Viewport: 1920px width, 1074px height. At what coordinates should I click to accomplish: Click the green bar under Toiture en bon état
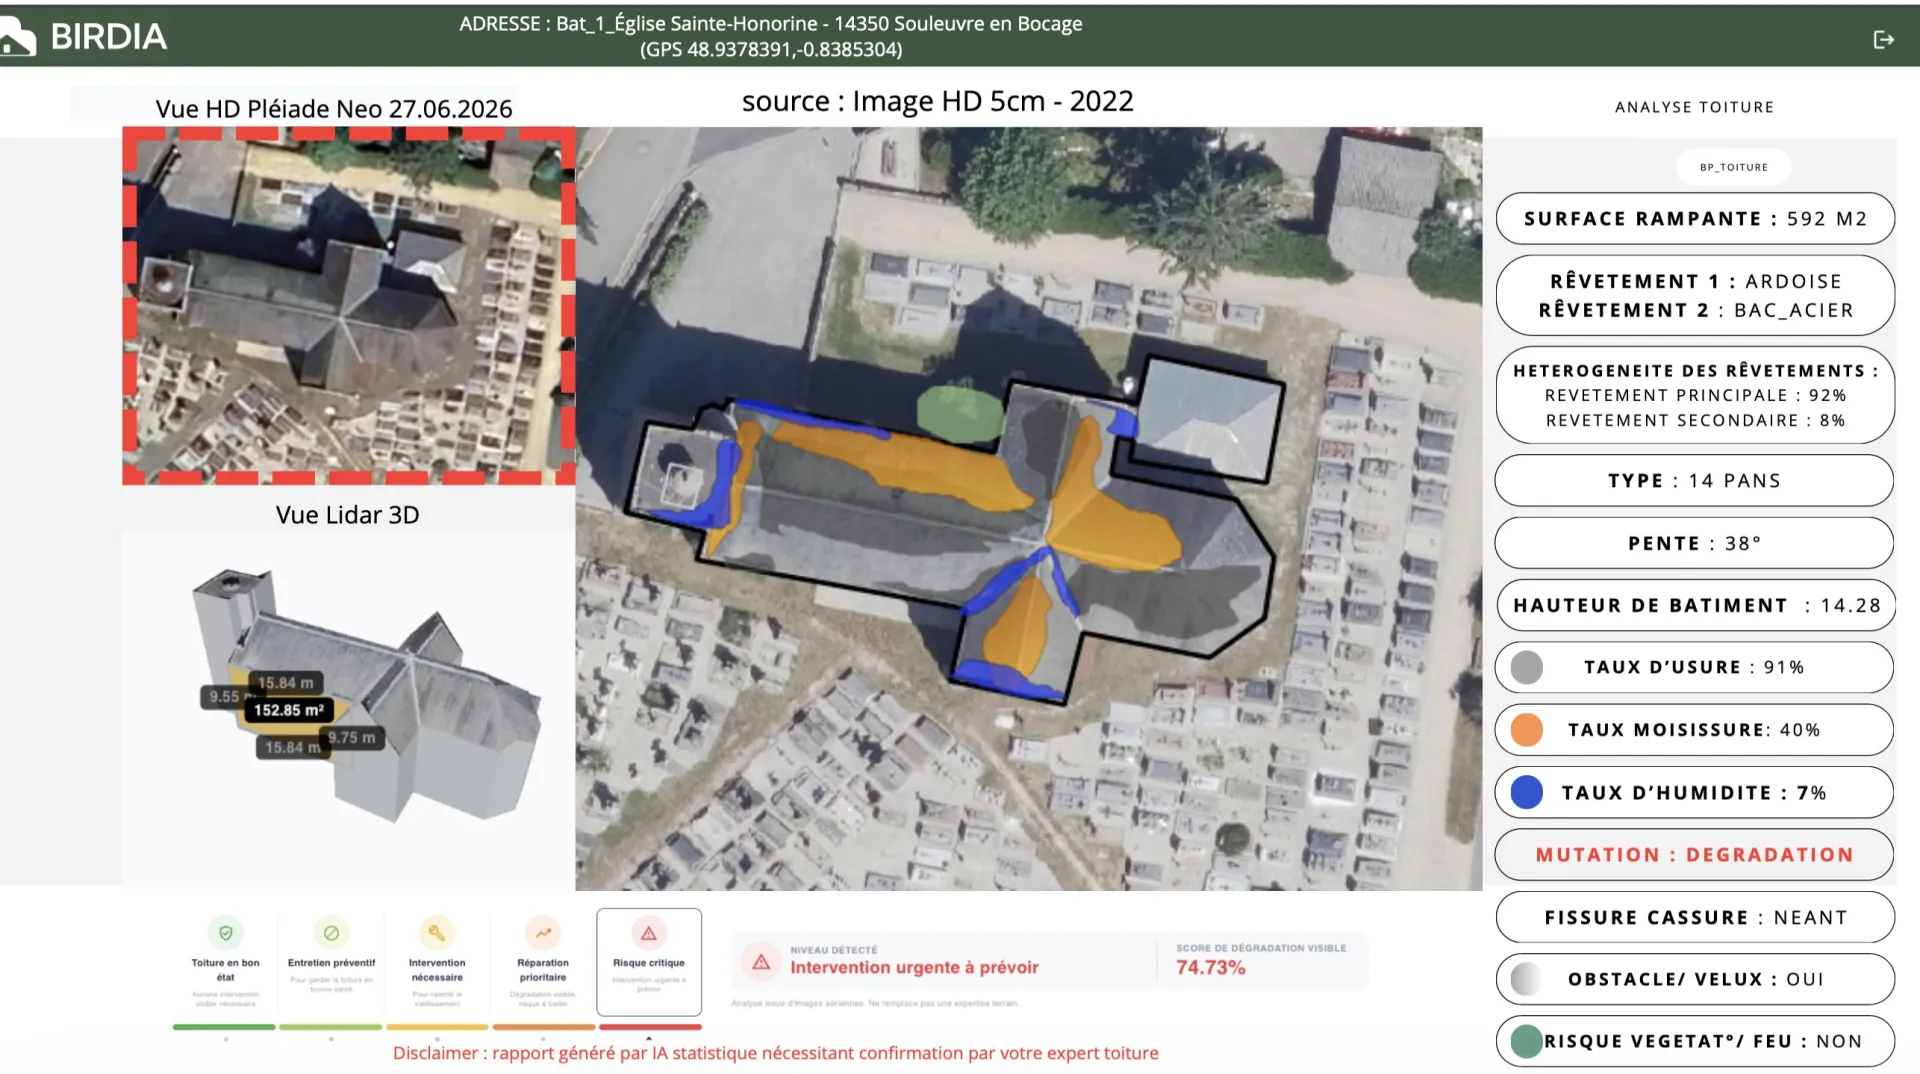[x=224, y=1027]
